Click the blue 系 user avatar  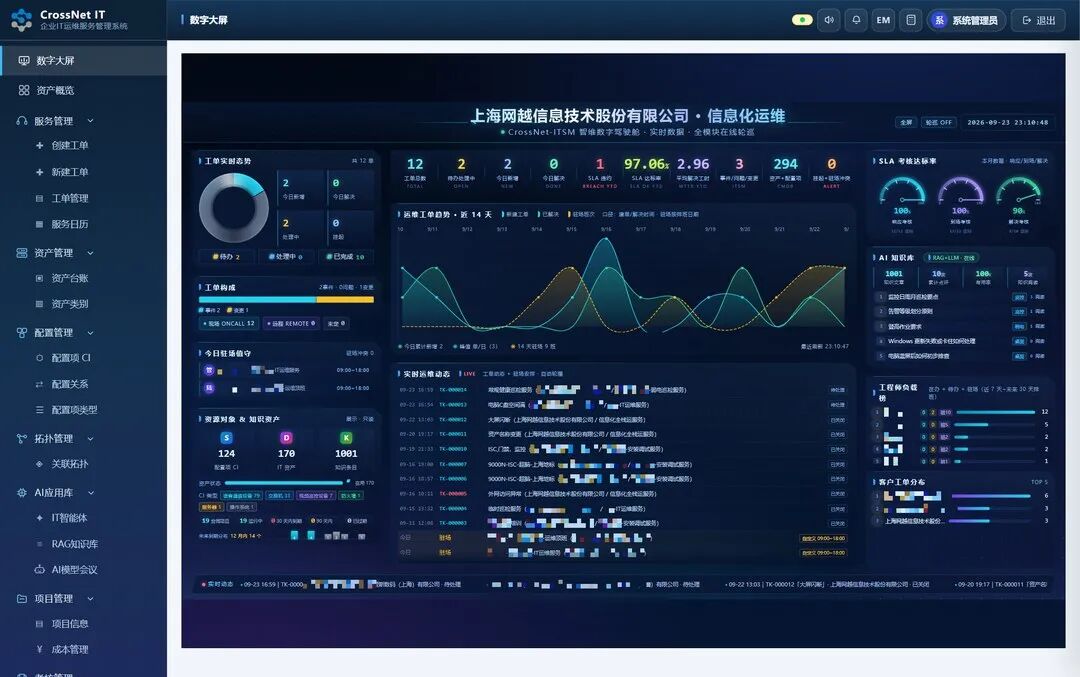(x=939, y=20)
